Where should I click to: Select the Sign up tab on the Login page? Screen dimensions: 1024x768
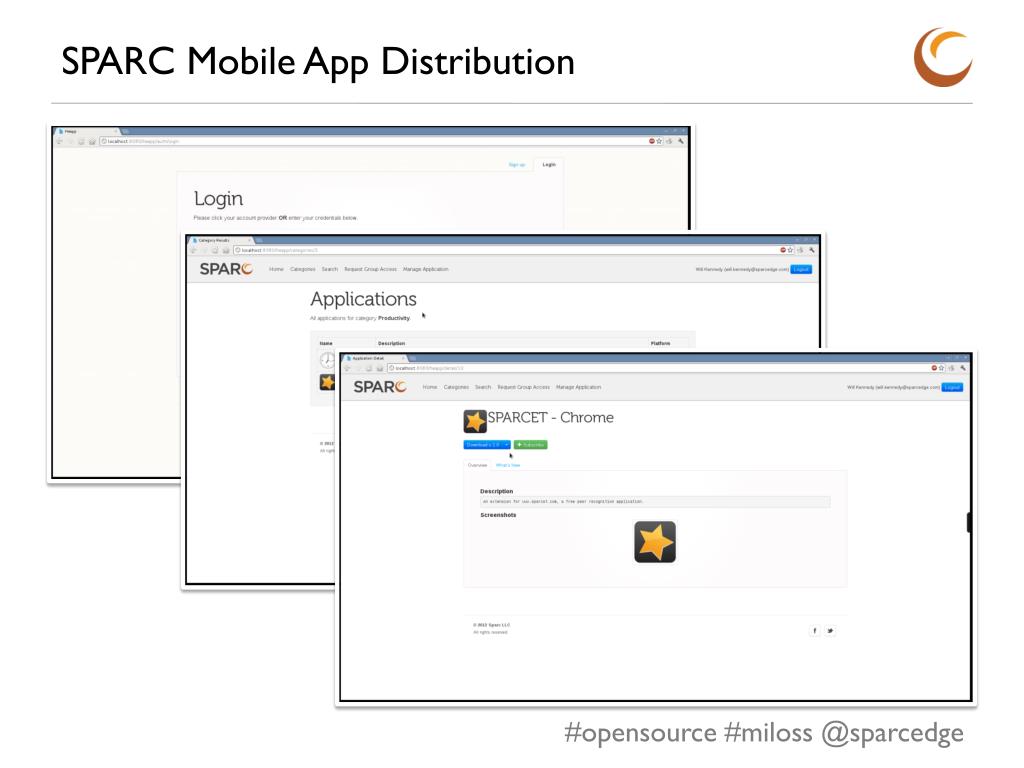[517, 165]
